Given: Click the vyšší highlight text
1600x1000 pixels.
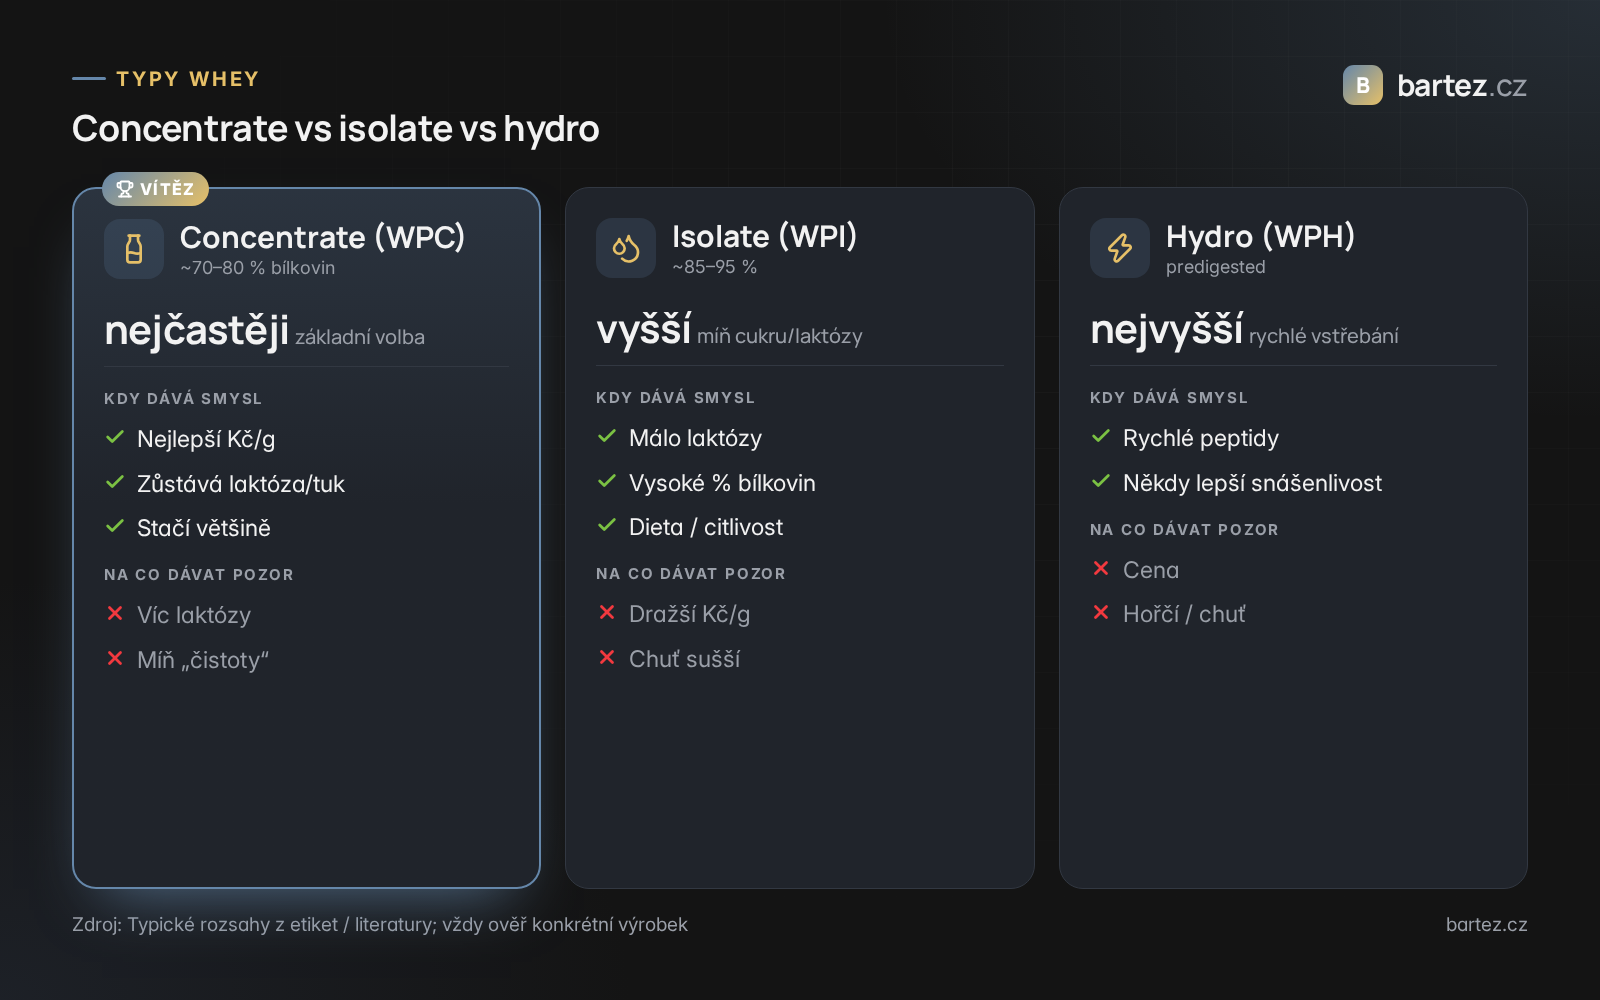Looking at the screenshot, I should point(643,329).
